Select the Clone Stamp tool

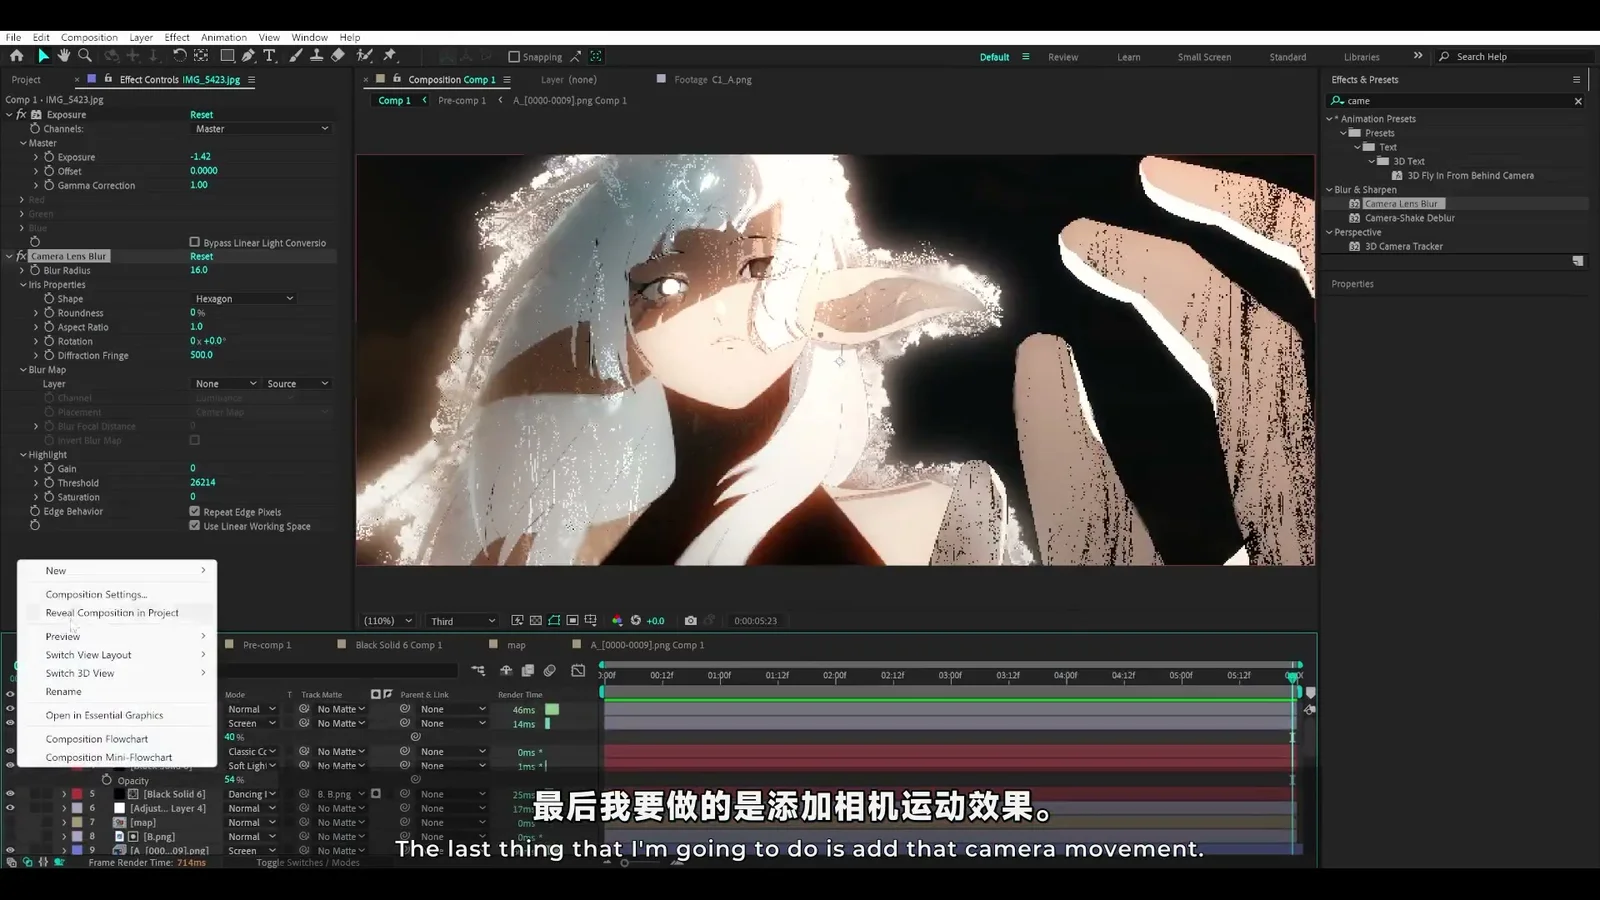(x=316, y=56)
